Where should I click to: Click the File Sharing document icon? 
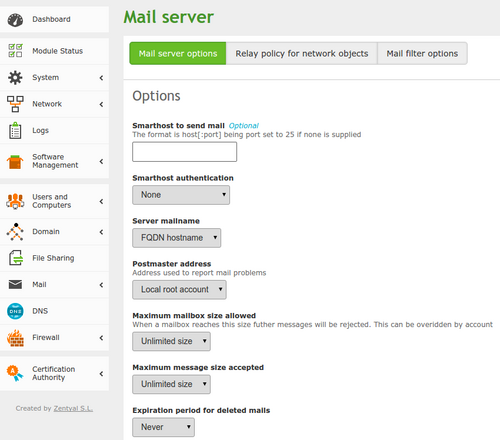tap(16, 258)
